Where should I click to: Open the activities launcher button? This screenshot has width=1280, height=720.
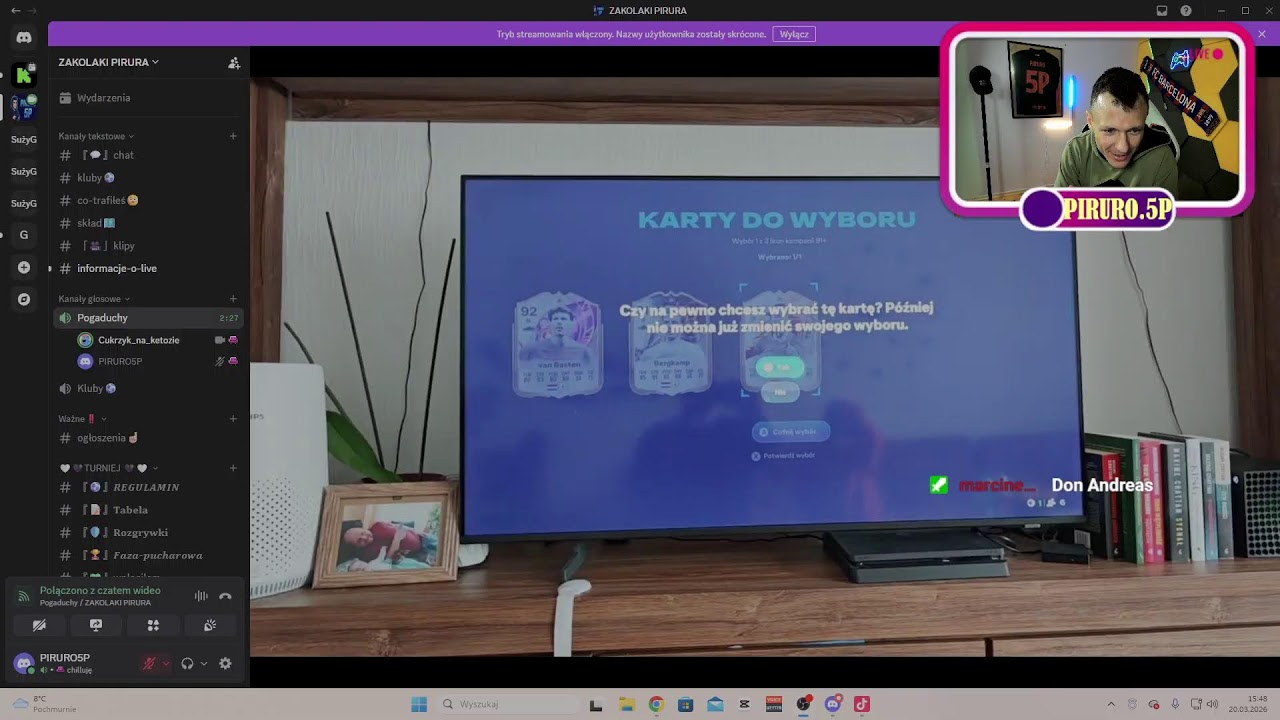pos(153,625)
